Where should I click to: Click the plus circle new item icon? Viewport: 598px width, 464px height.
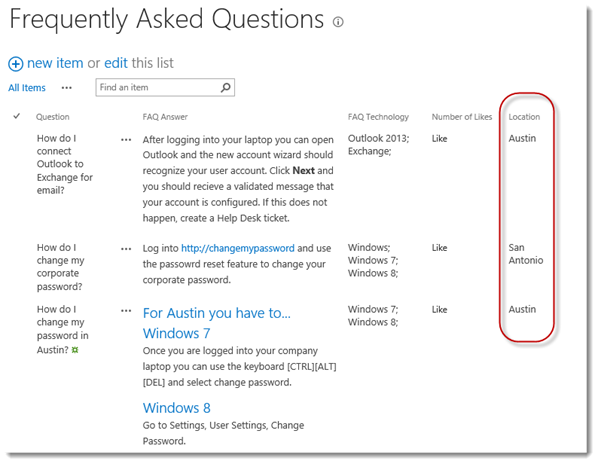click(x=16, y=64)
